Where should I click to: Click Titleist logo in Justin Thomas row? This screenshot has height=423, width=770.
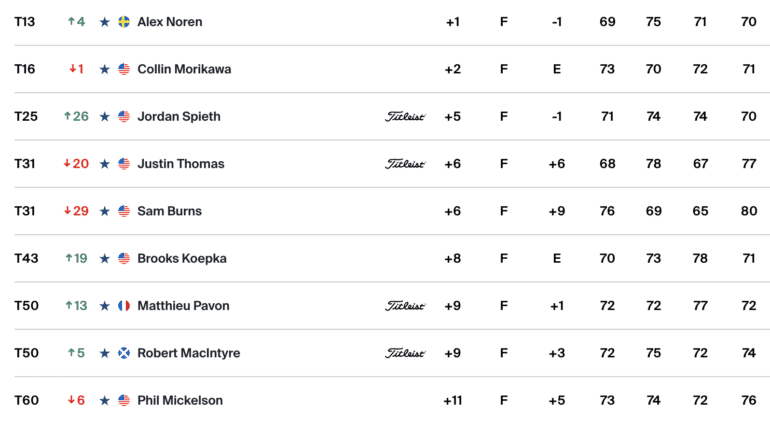405,164
